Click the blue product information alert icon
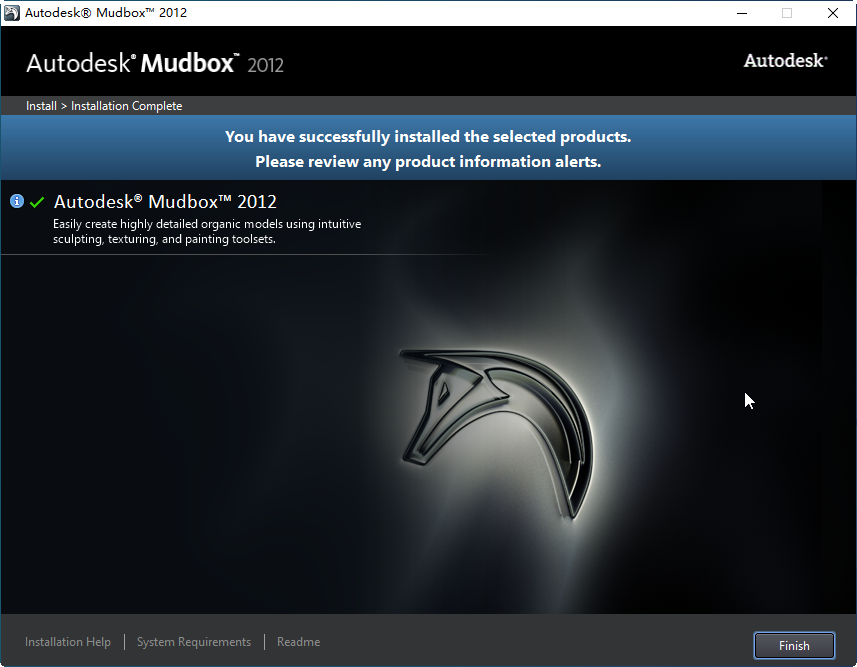 [x=17, y=201]
